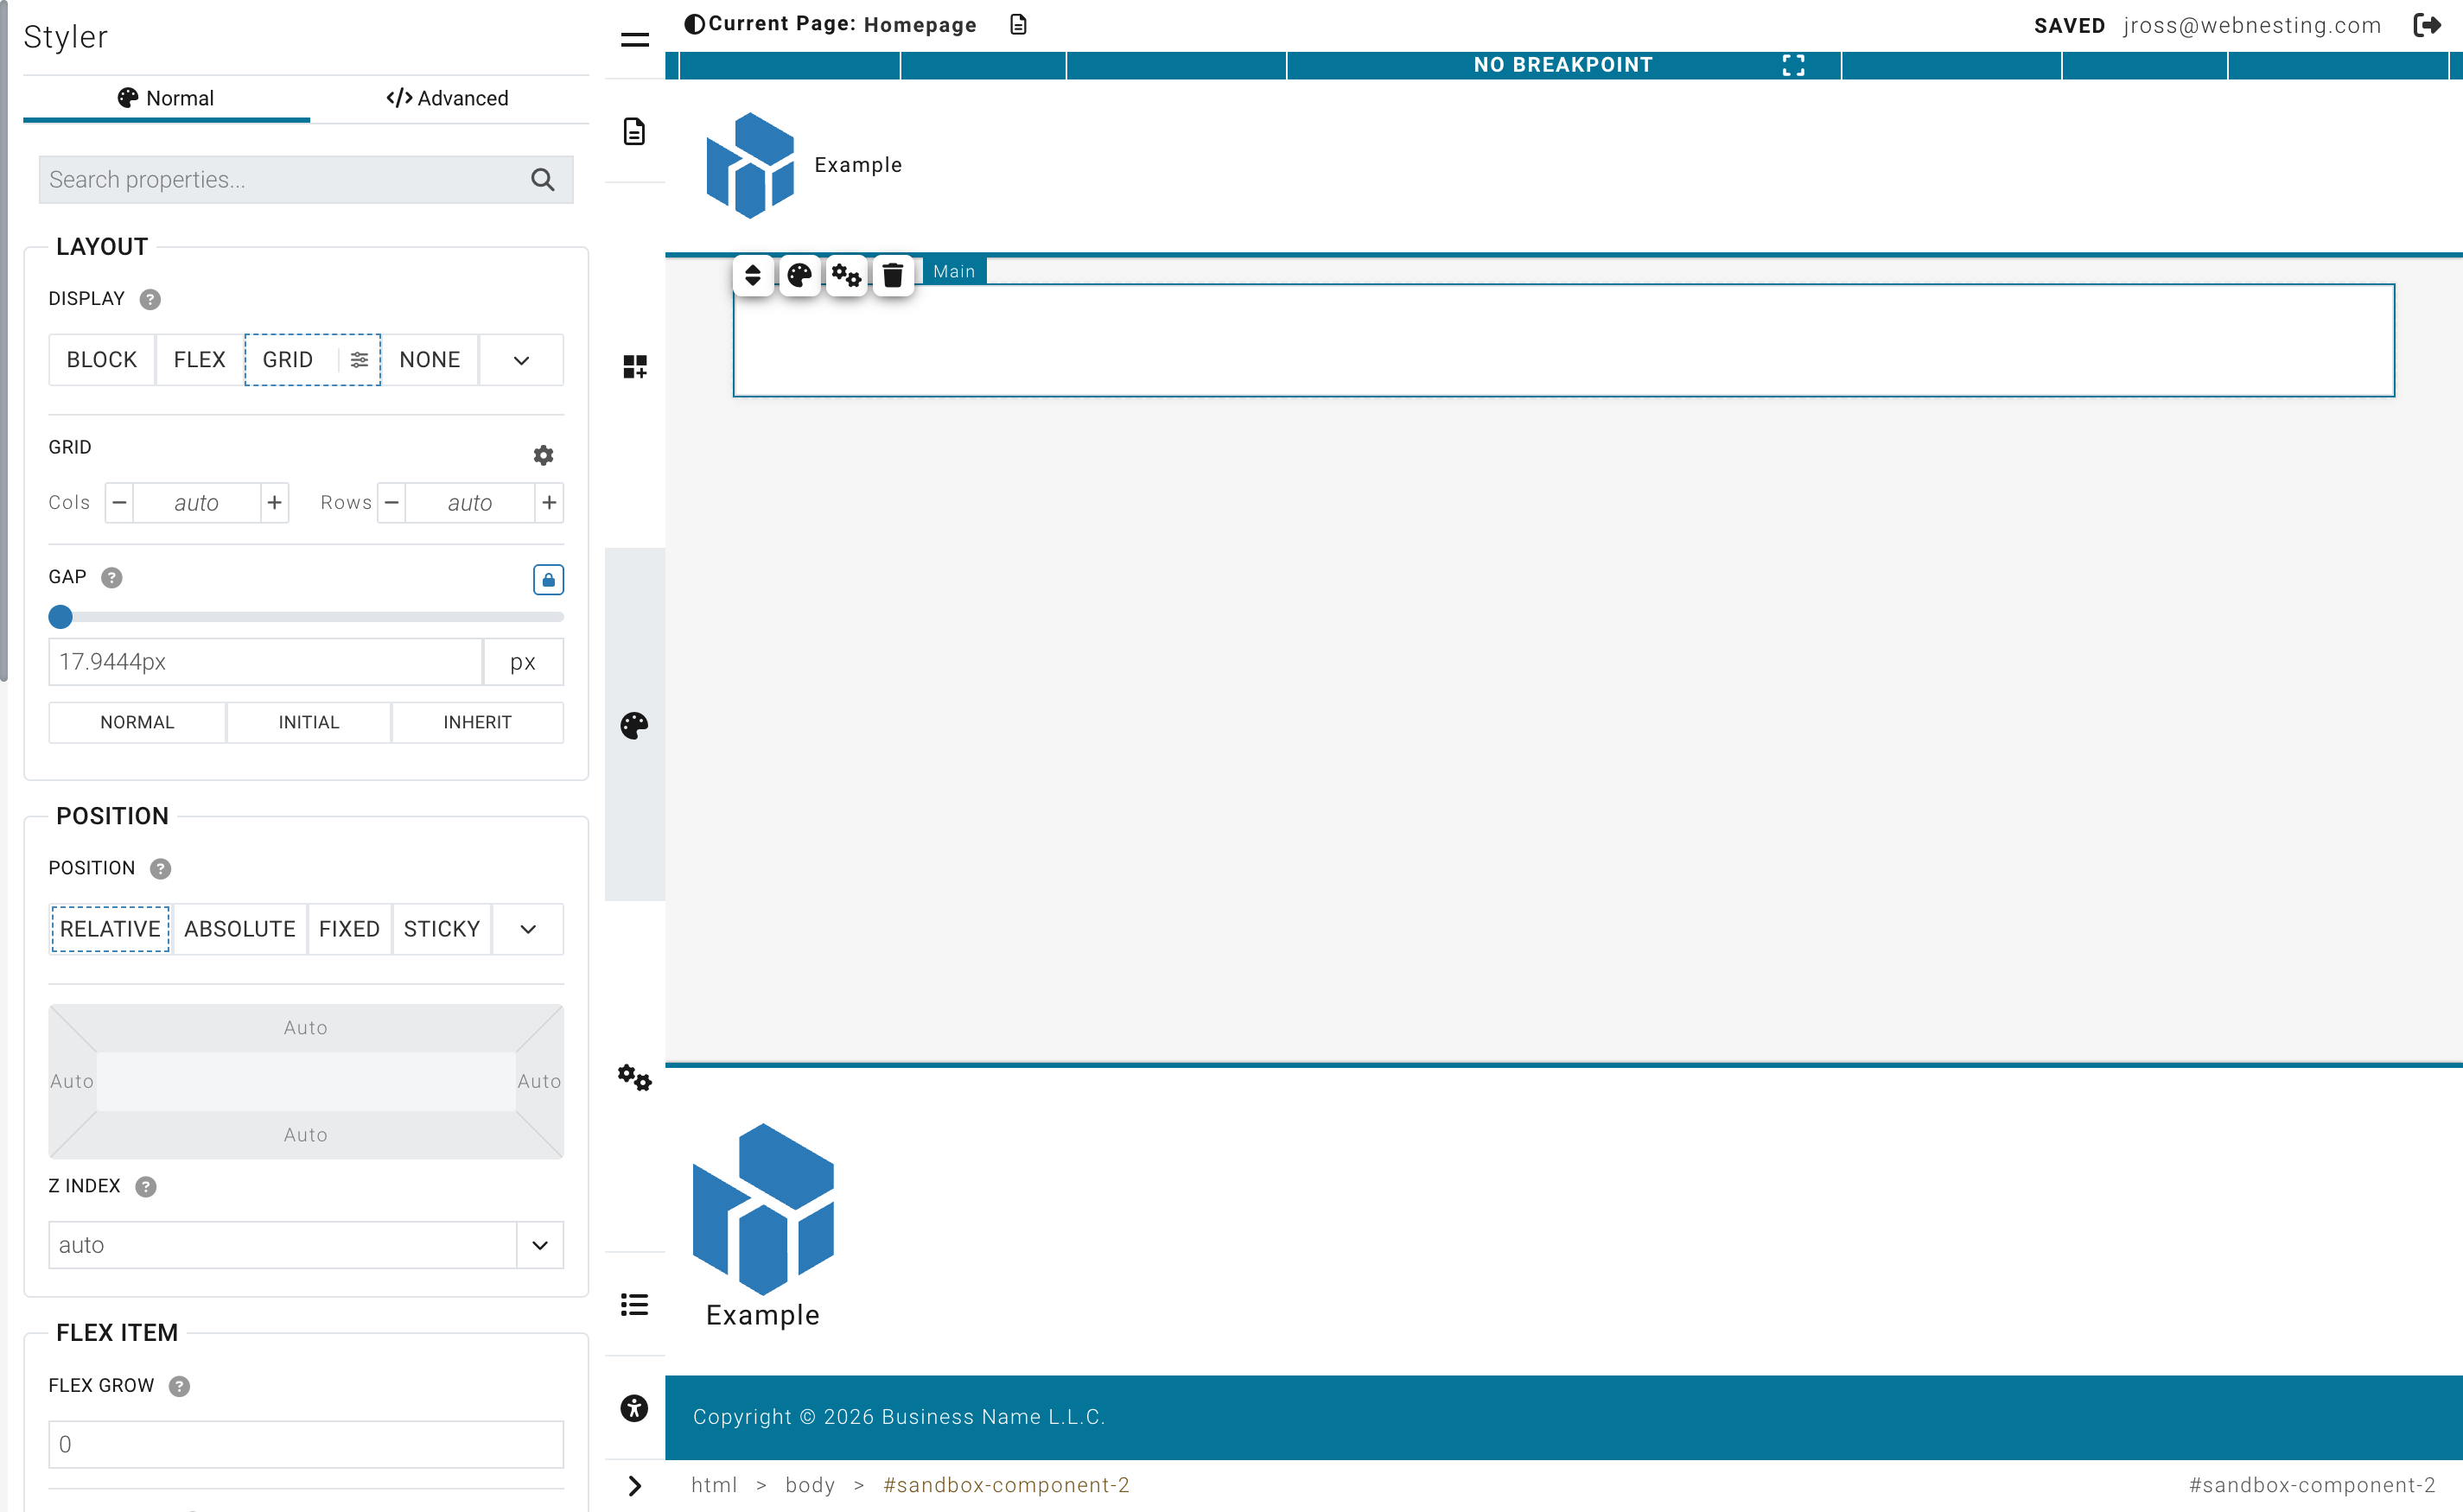Switch to the Advanced tab

[x=448, y=98]
